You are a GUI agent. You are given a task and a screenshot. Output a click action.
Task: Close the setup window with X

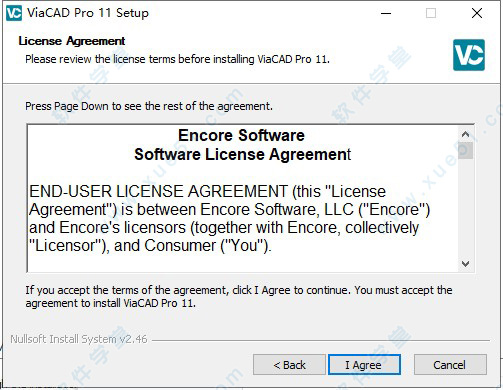[x=477, y=13]
